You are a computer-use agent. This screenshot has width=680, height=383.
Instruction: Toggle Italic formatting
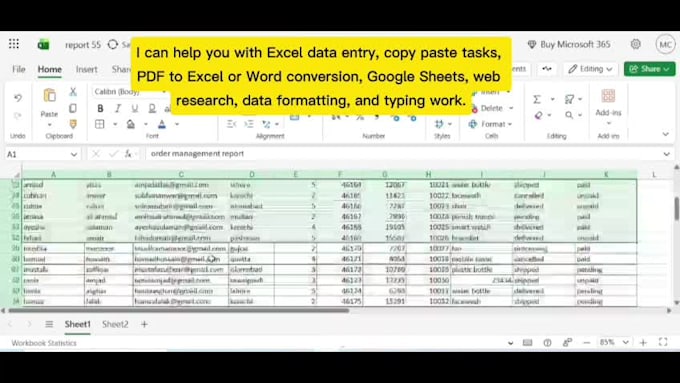click(118, 108)
